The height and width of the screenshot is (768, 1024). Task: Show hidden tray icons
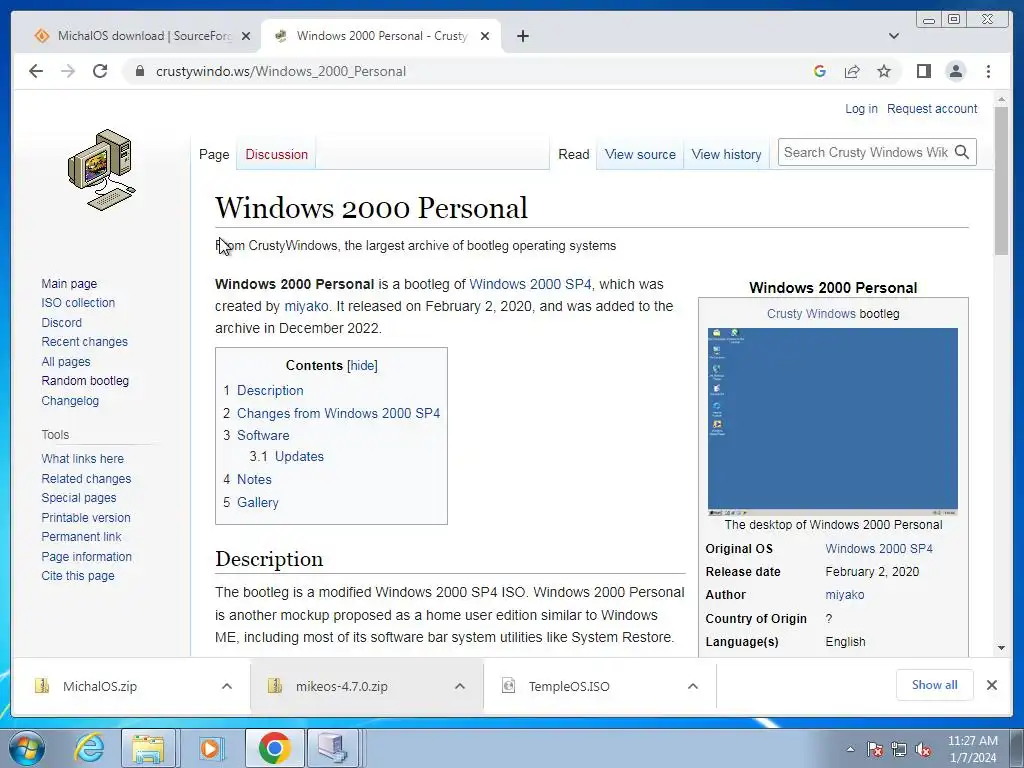click(x=850, y=749)
